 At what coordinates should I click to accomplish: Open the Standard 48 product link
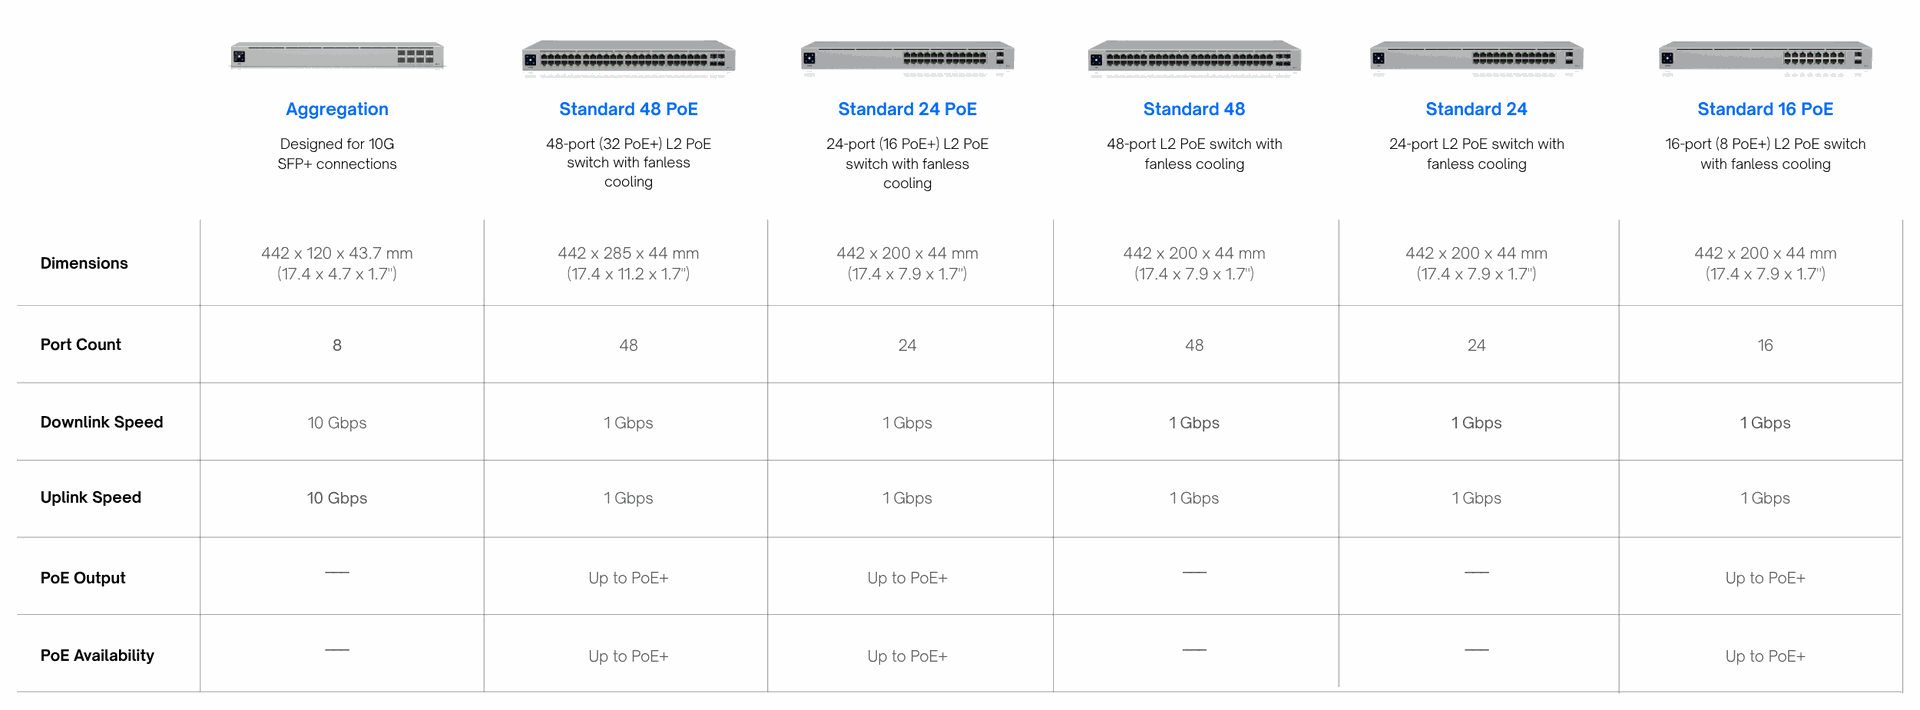pos(1194,109)
